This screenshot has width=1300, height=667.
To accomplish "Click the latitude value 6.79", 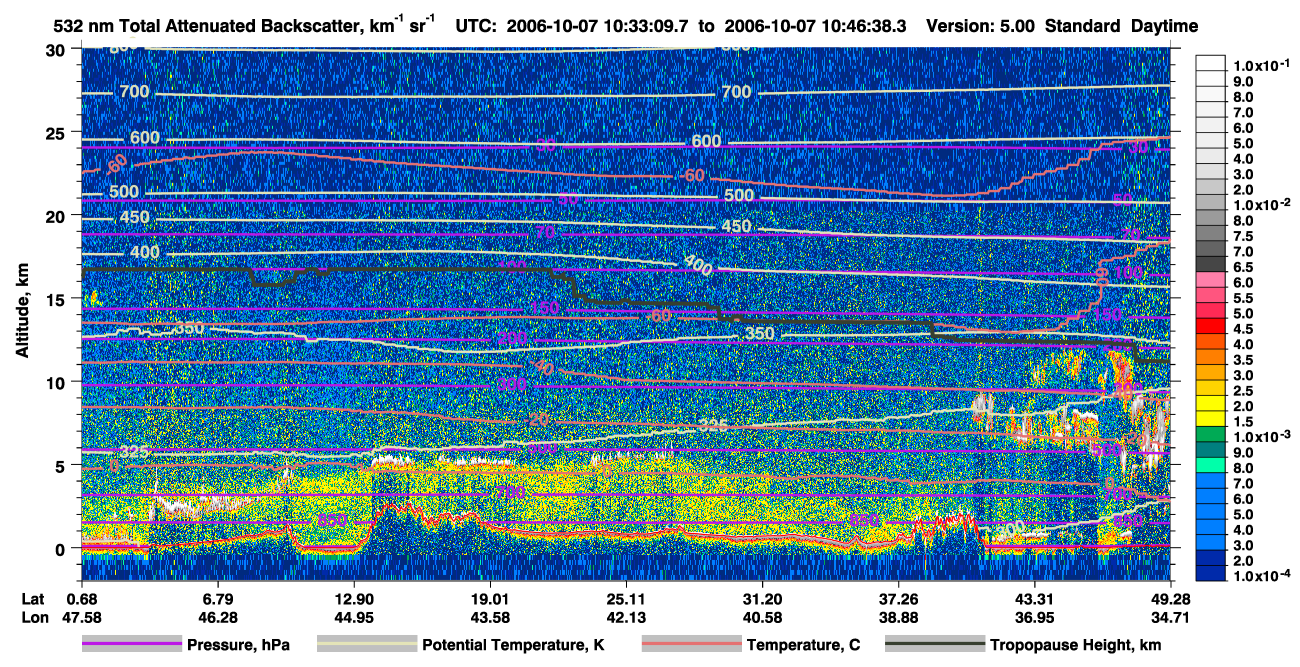I will pyautogui.click(x=218, y=599).
